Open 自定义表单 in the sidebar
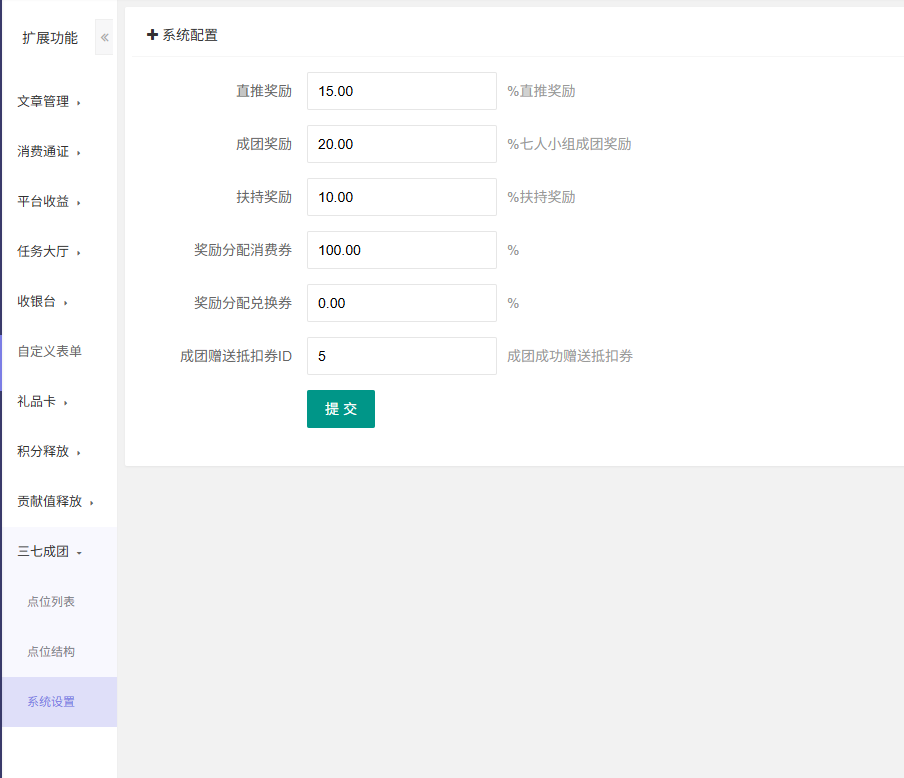 [49, 351]
